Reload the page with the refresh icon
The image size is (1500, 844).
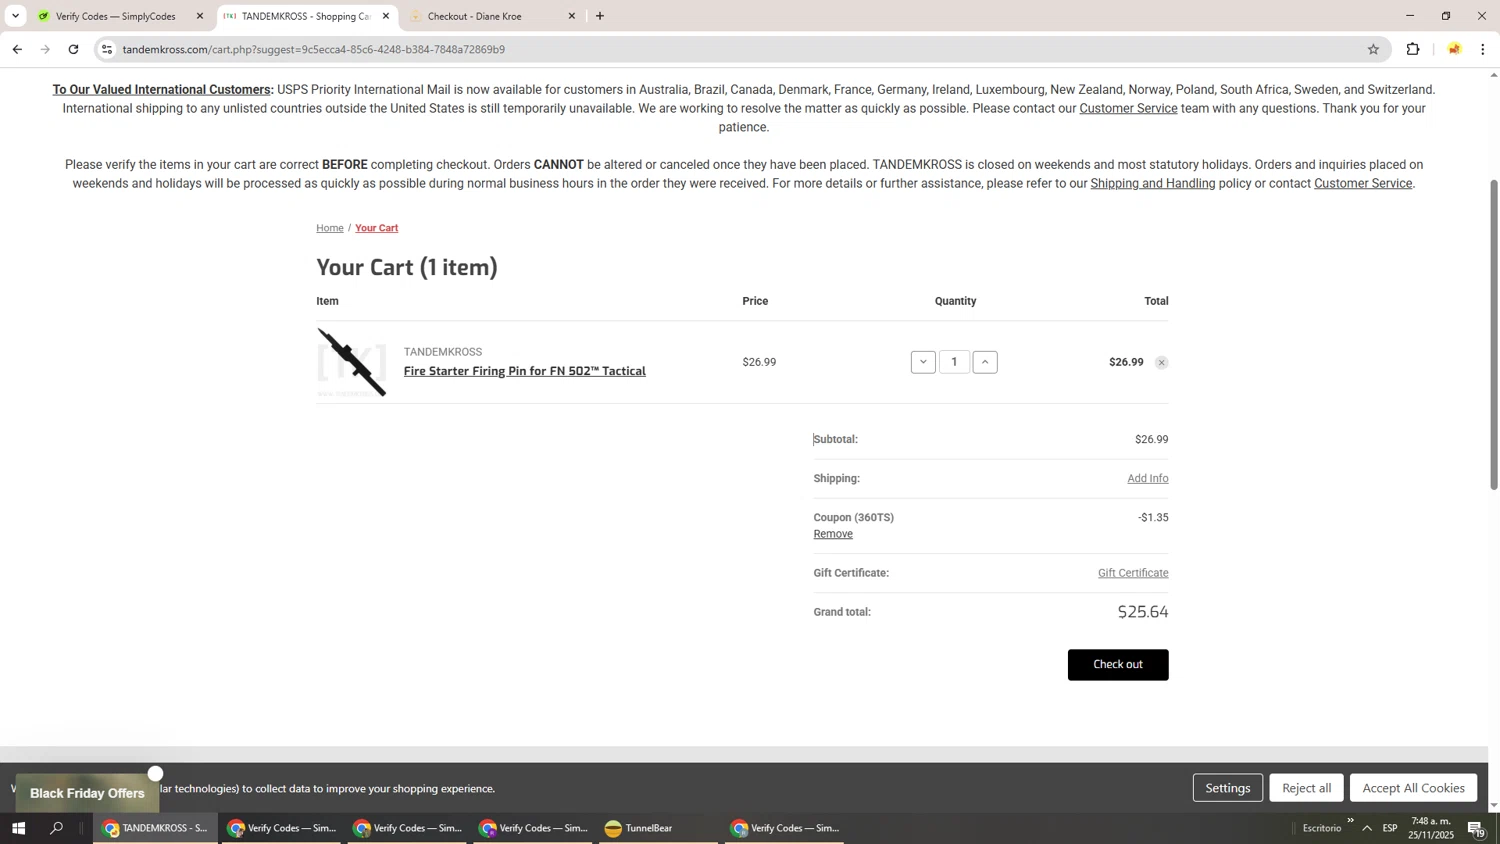[73, 49]
